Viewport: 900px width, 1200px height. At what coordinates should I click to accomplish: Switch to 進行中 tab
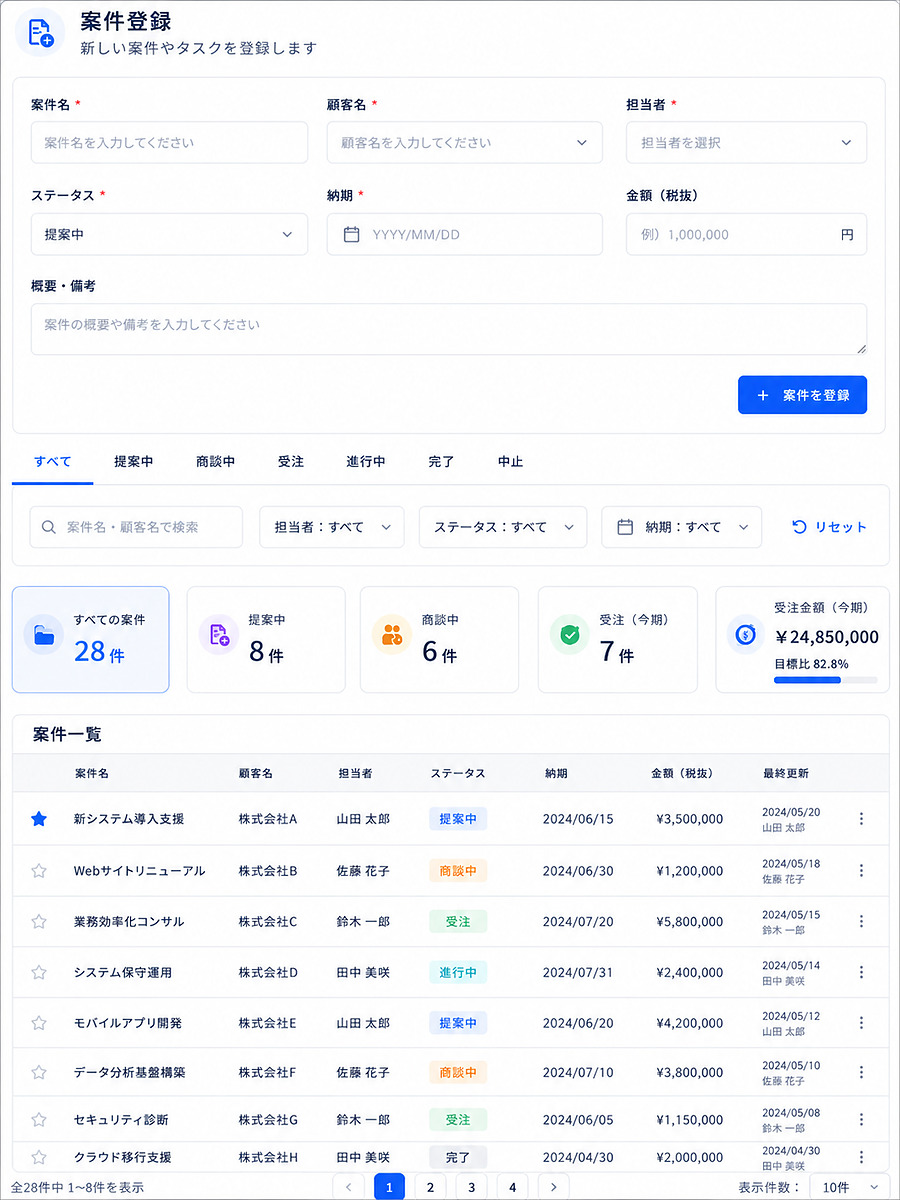point(366,462)
